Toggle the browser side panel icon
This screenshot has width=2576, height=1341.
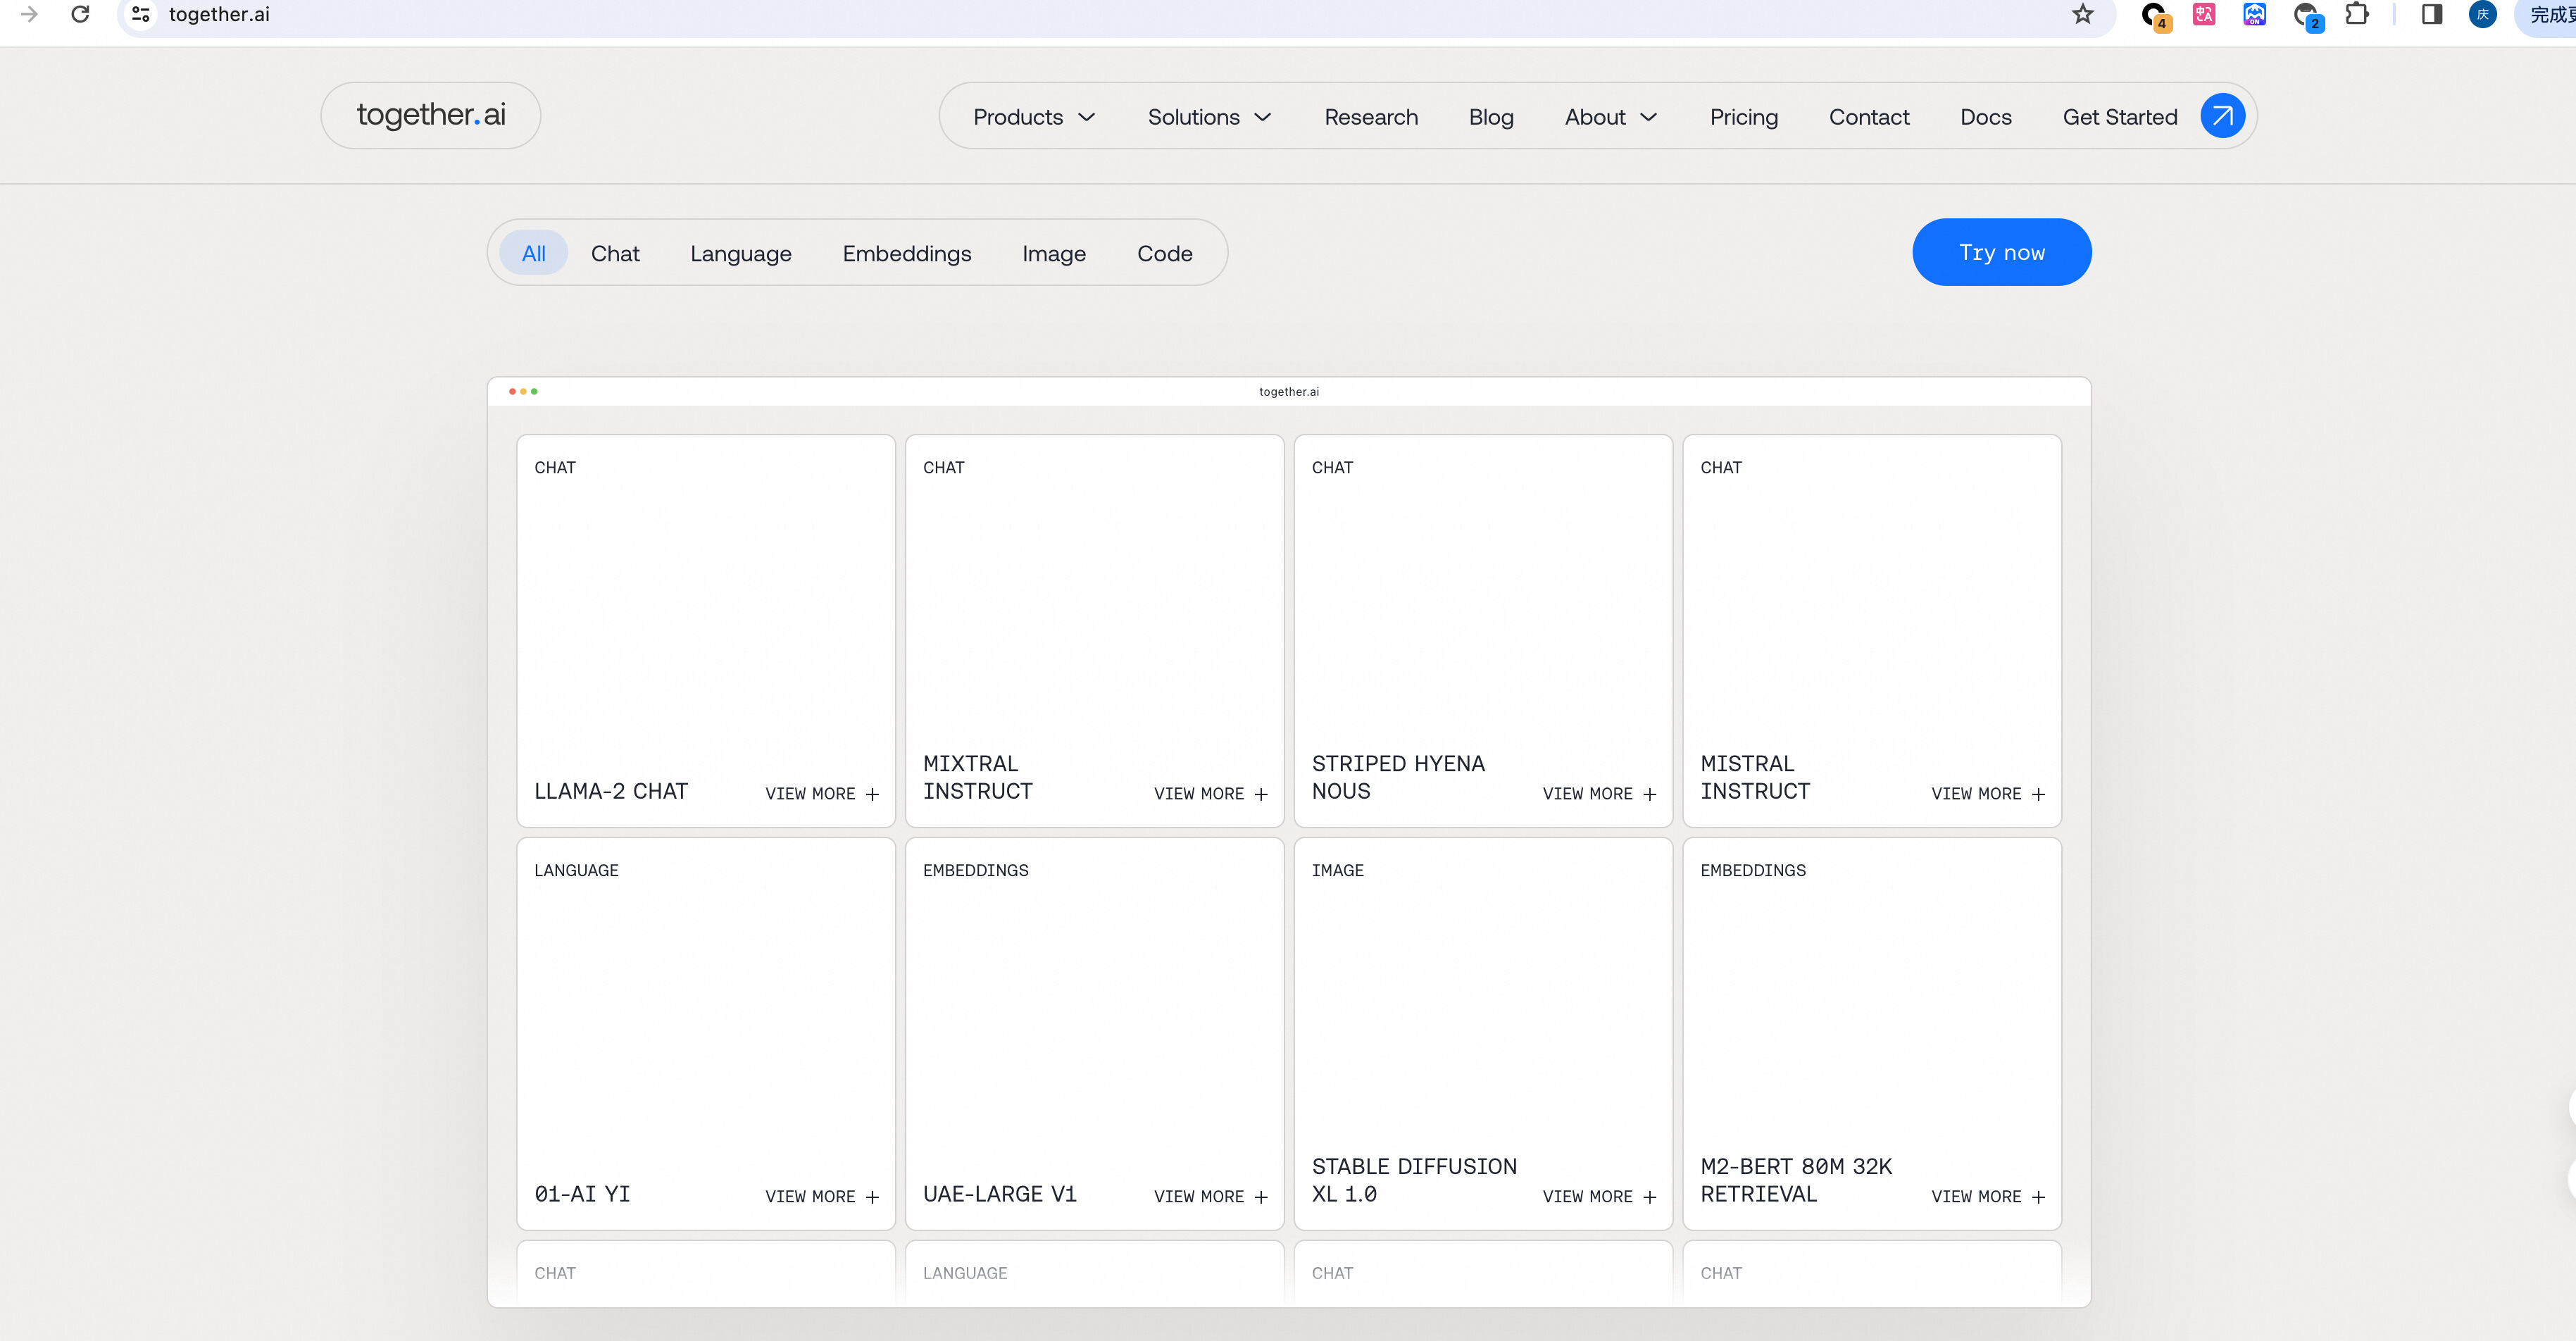point(2431,14)
